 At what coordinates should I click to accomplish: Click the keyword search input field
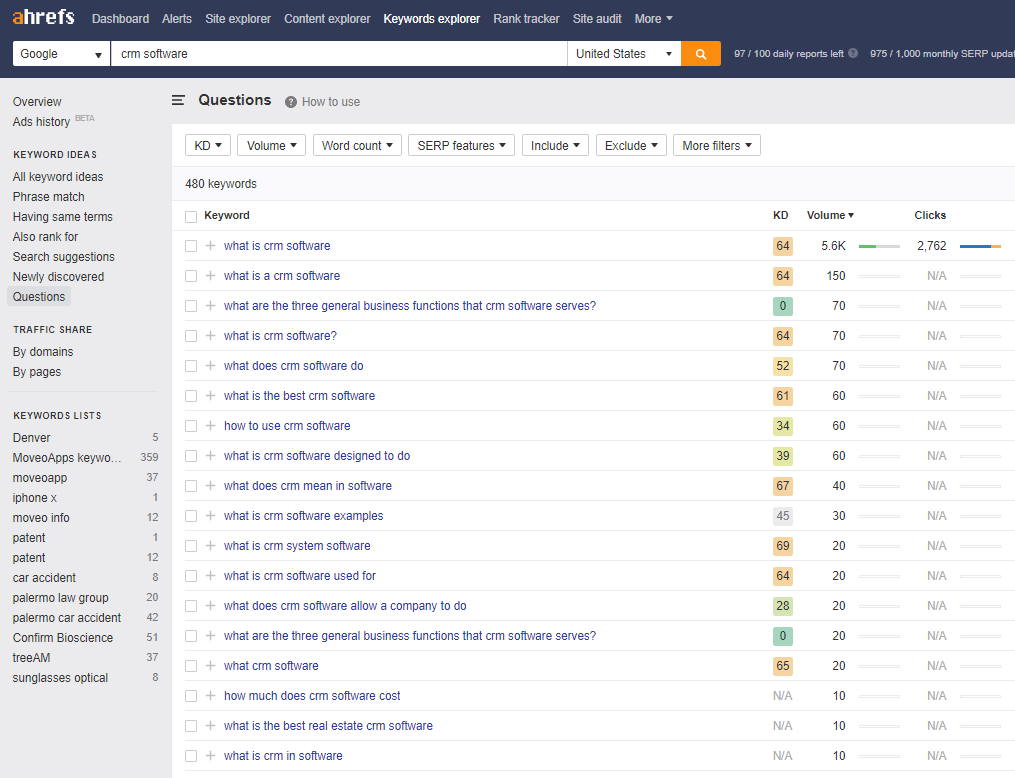339,54
